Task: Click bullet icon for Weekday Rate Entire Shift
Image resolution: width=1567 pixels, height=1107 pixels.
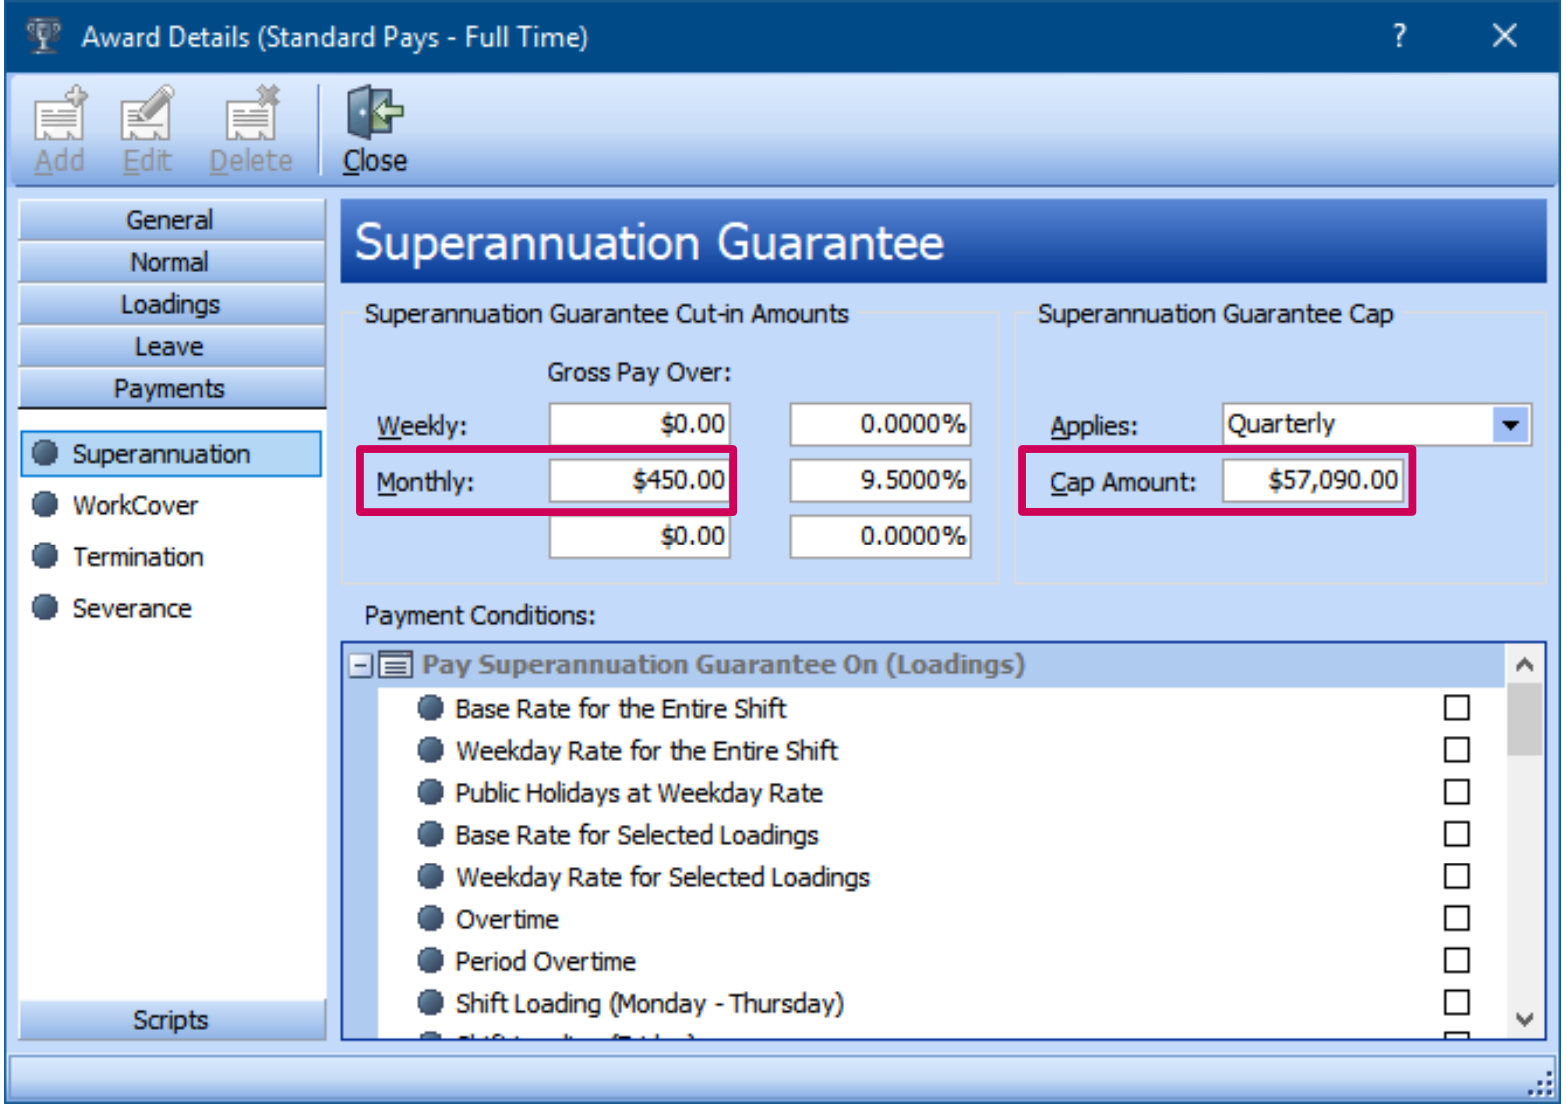Action: point(430,750)
